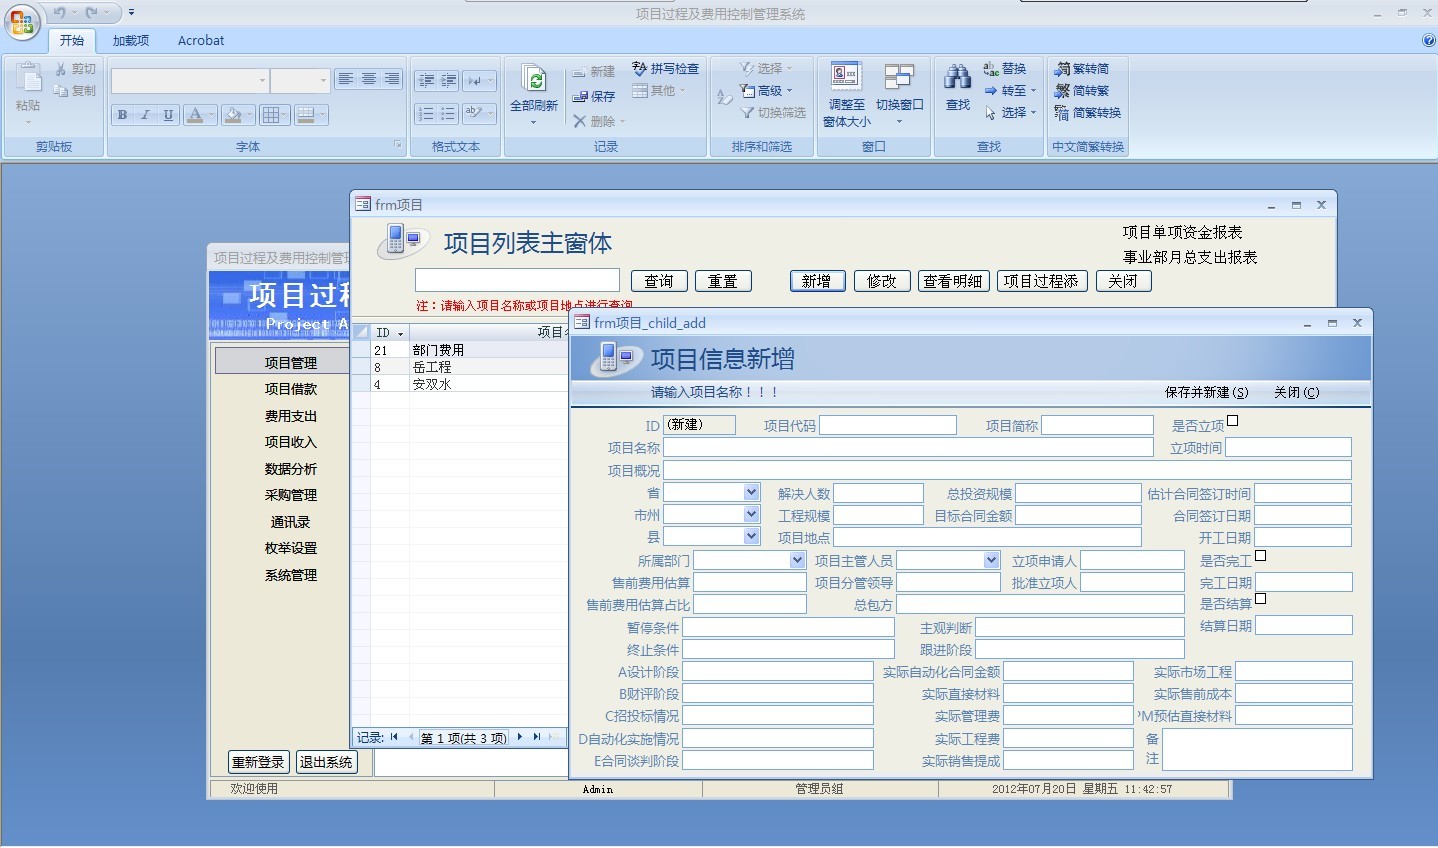Click the Undo icon in quick access

(x=60, y=13)
